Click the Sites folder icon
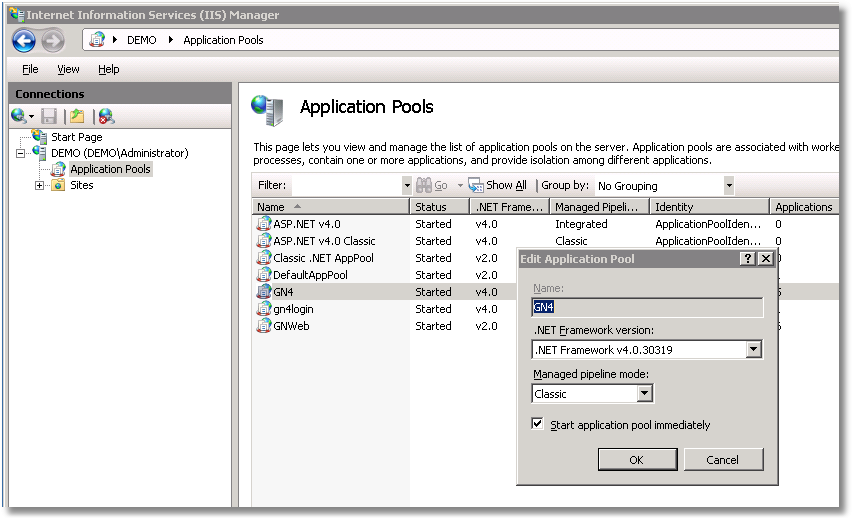 58,185
